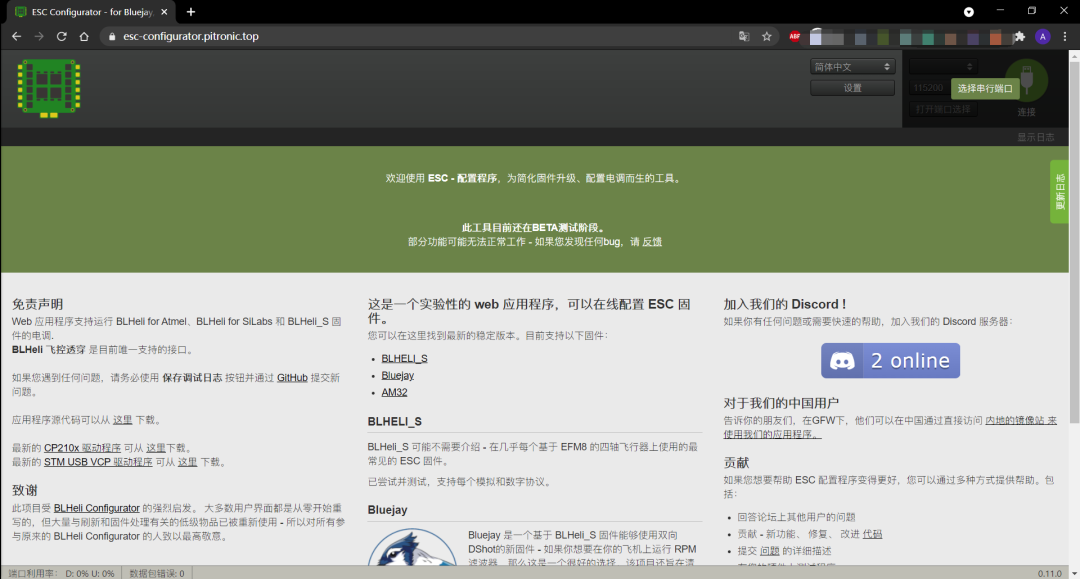
Task: Go back with browser back arrow
Action: (x=17, y=36)
